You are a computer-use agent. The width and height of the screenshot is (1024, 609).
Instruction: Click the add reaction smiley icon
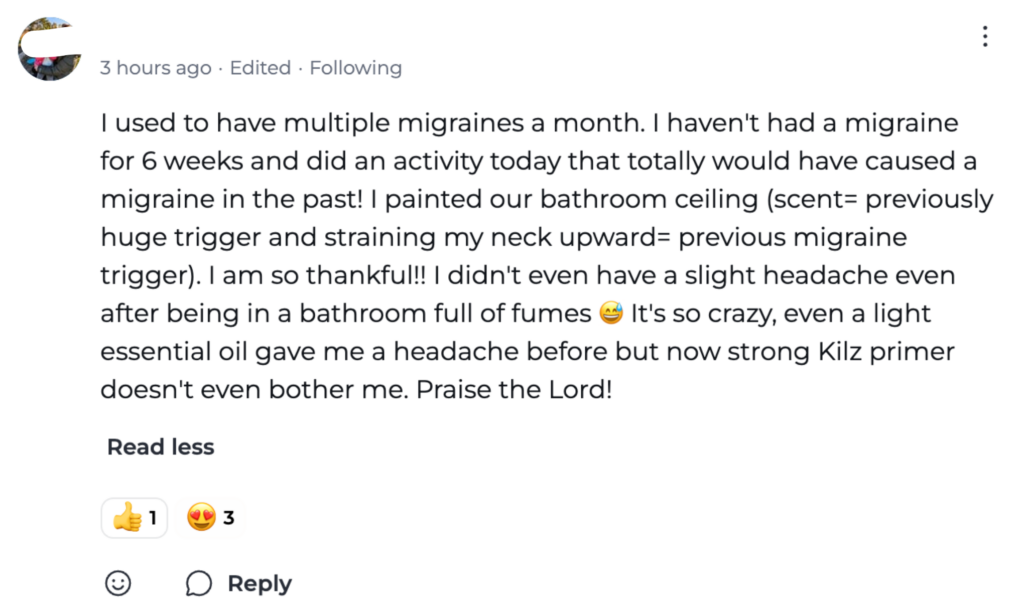click(118, 583)
